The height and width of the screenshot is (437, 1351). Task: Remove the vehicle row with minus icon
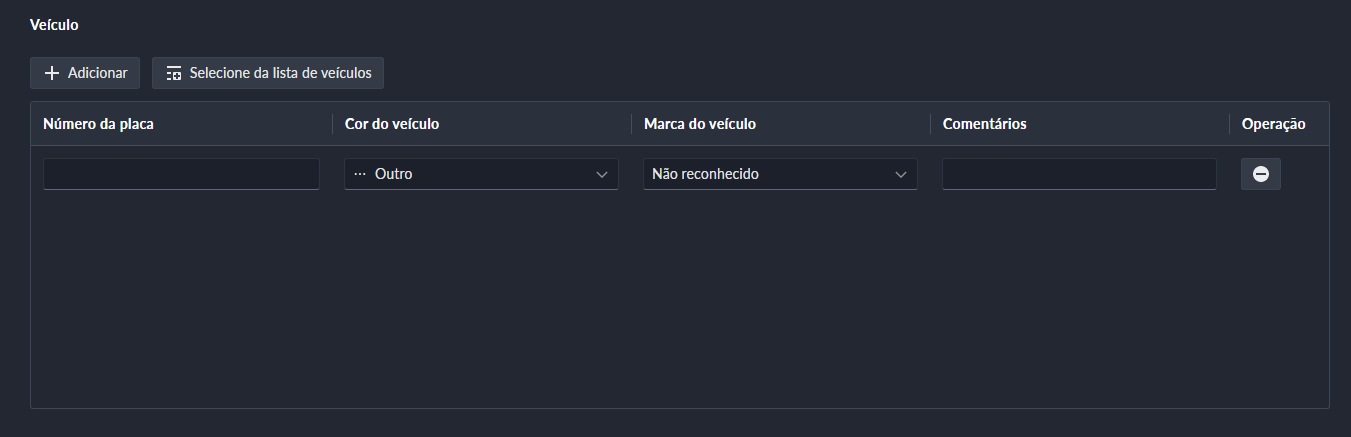pos(1261,174)
